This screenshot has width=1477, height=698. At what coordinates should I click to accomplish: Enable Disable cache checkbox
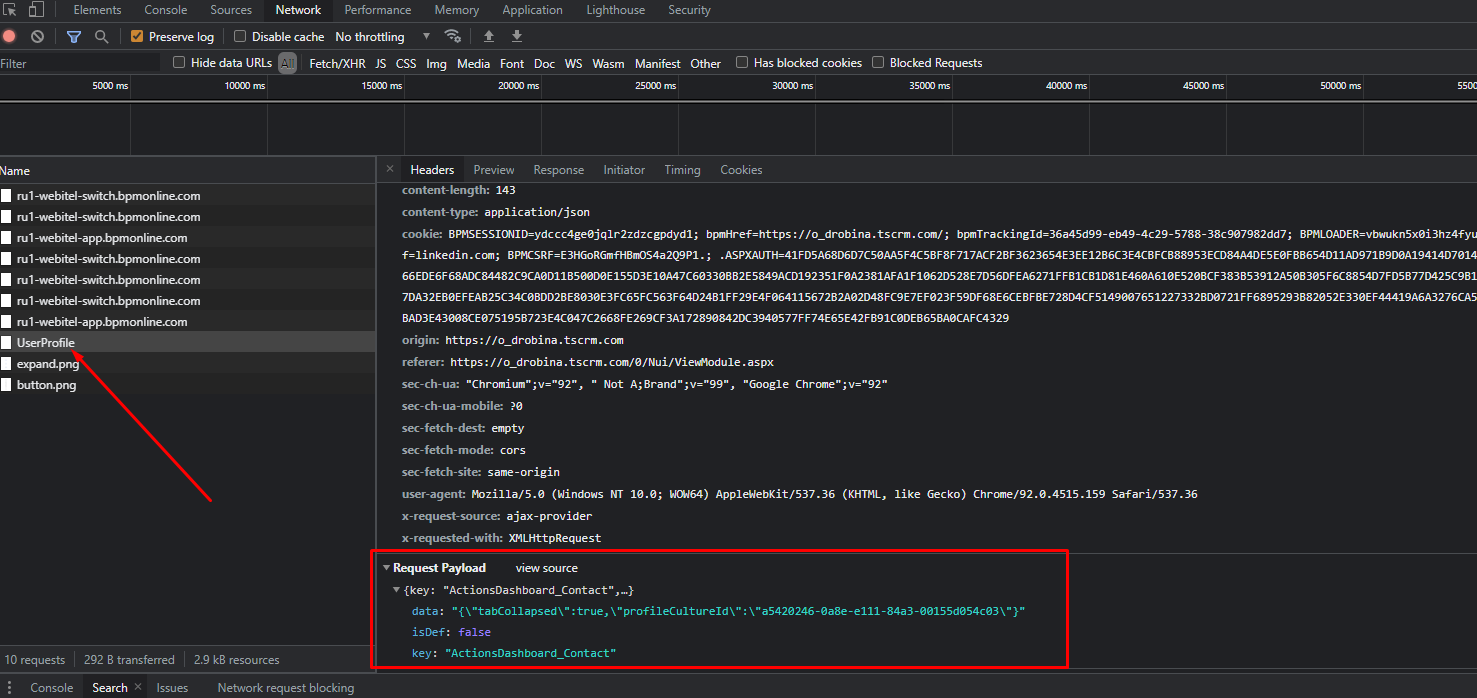click(x=240, y=36)
